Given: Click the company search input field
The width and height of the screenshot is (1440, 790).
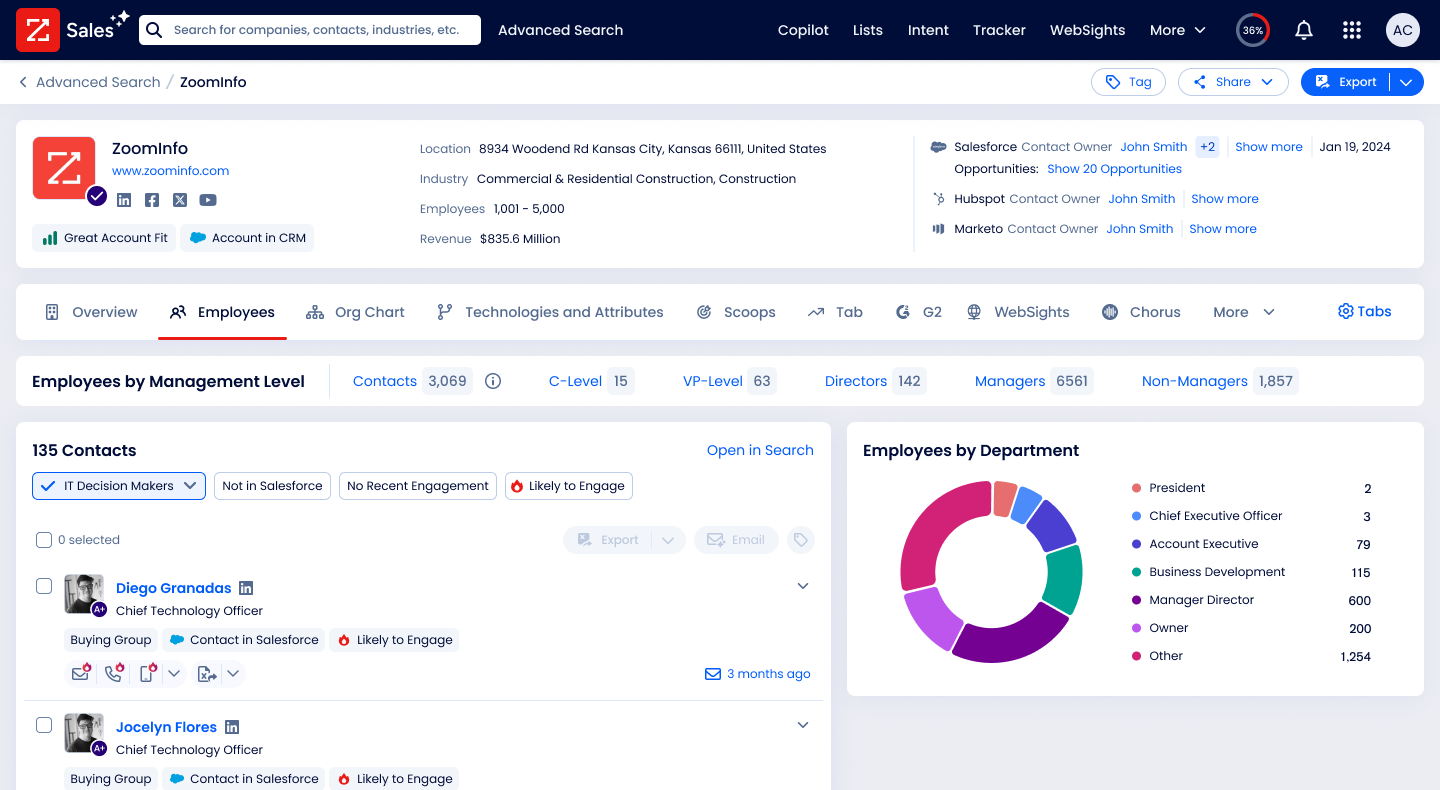Looking at the screenshot, I should (310, 30).
